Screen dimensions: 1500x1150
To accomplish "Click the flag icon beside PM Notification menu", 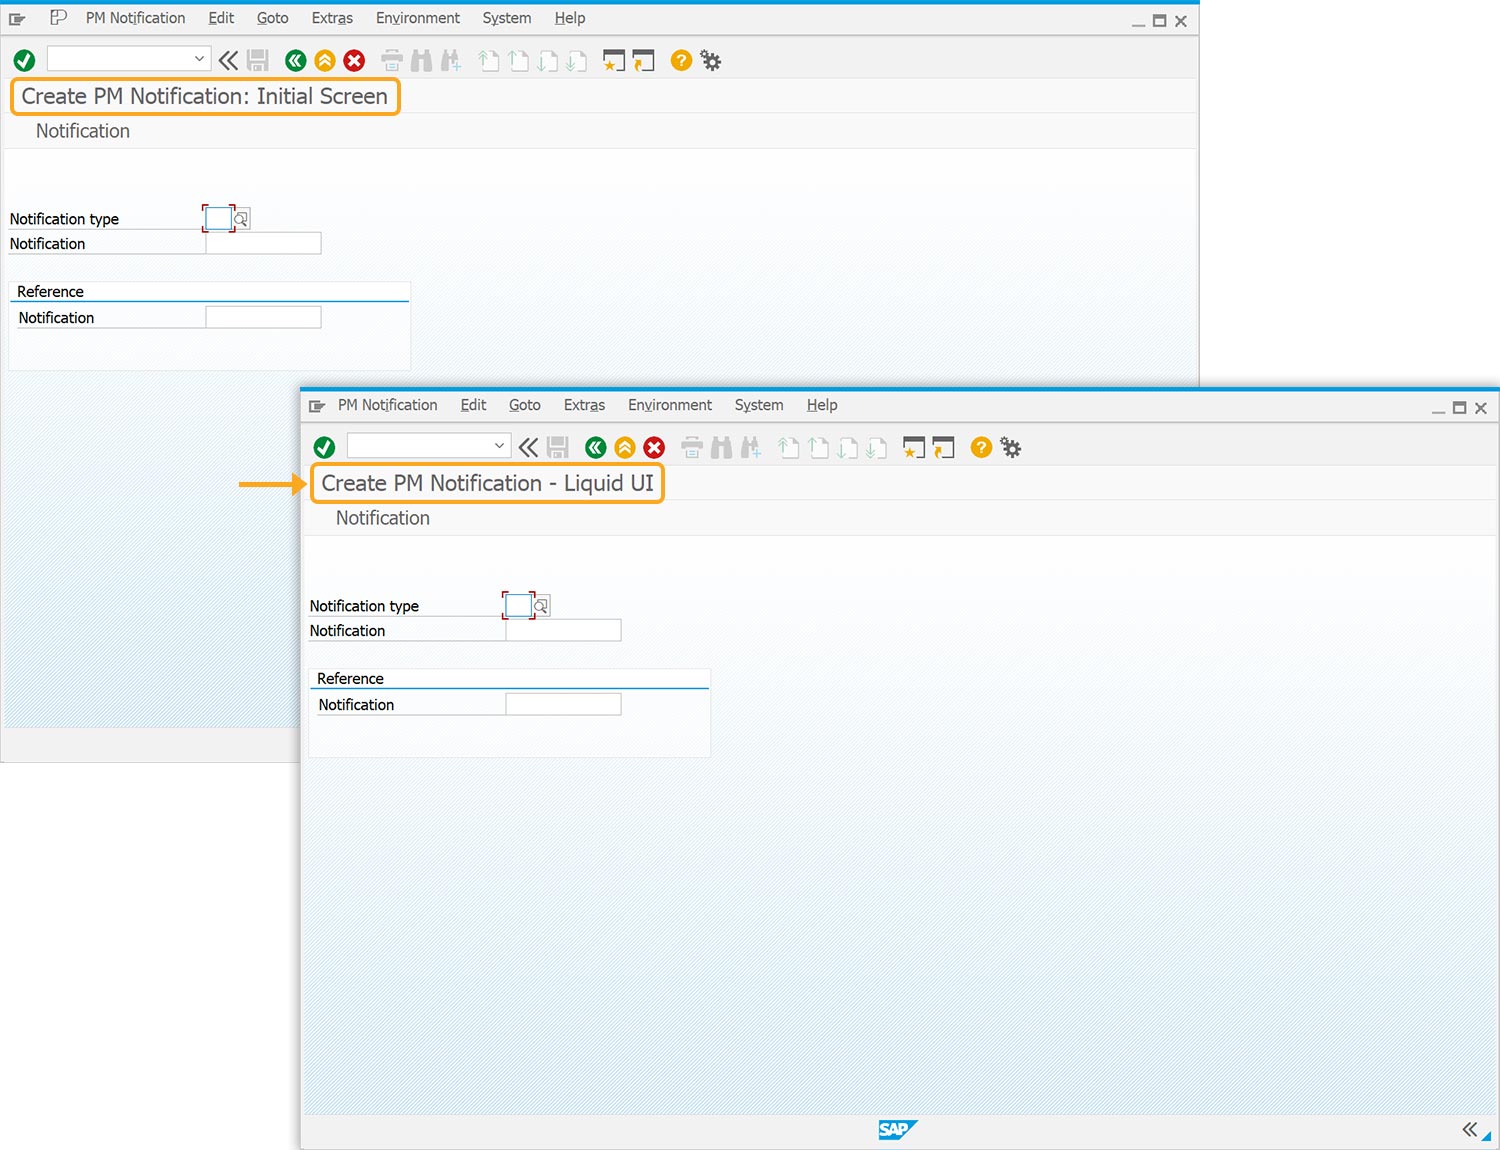I will point(58,17).
